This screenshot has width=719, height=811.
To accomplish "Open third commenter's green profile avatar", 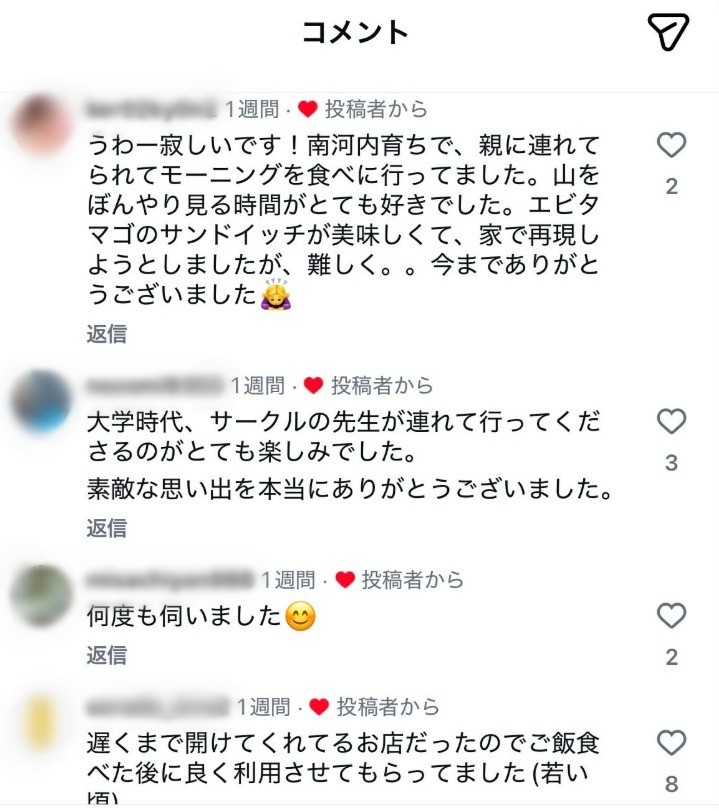I will pos(42,596).
